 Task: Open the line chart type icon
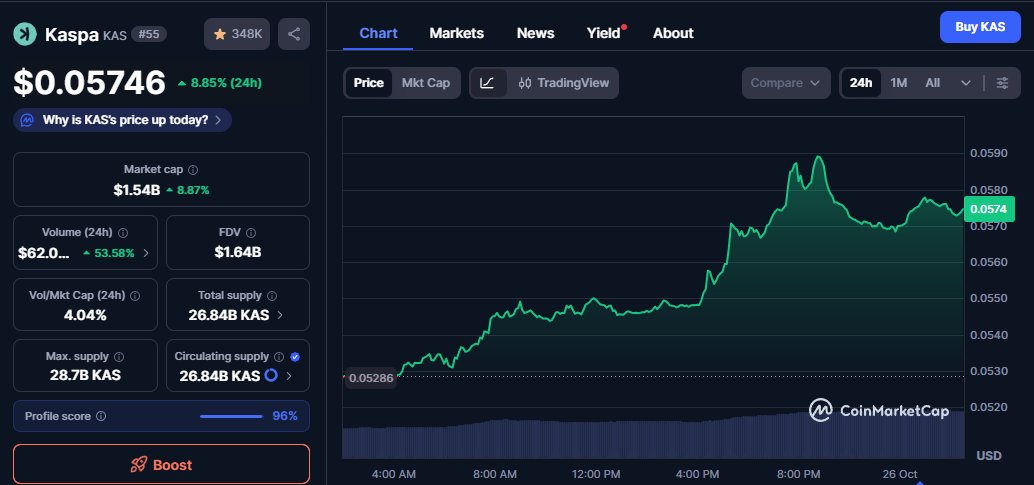[487, 83]
